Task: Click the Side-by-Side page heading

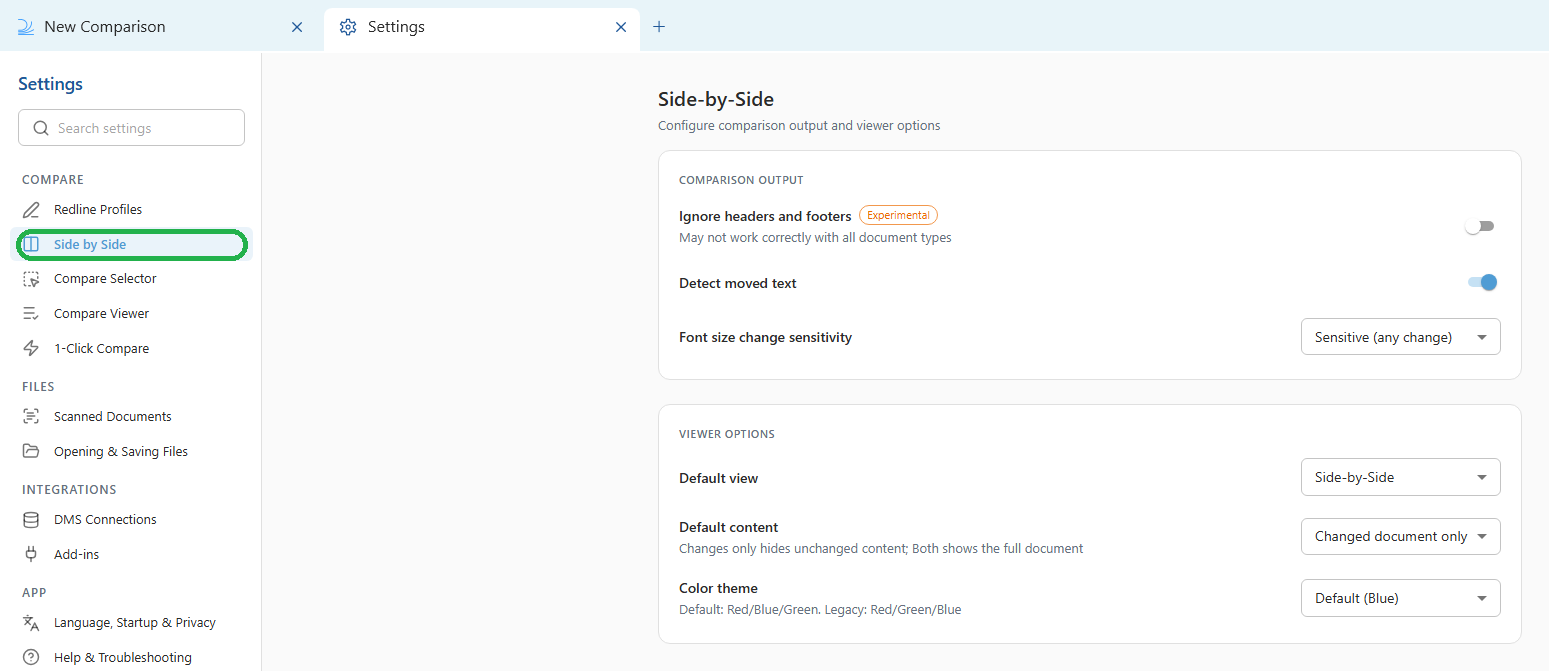Action: [x=716, y=99]
